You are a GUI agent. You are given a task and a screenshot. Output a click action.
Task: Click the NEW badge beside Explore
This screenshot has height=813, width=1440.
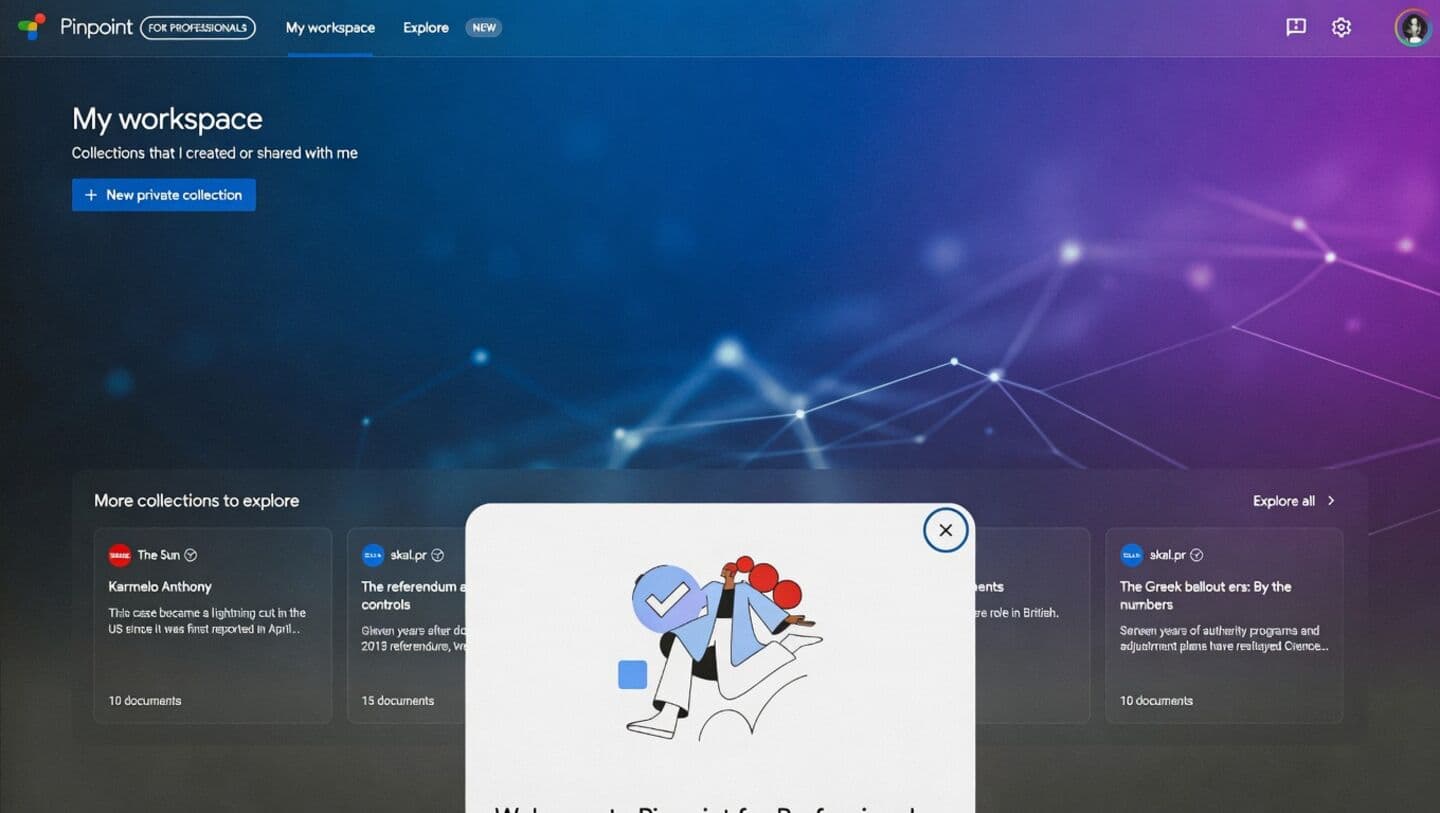(484, 28)
